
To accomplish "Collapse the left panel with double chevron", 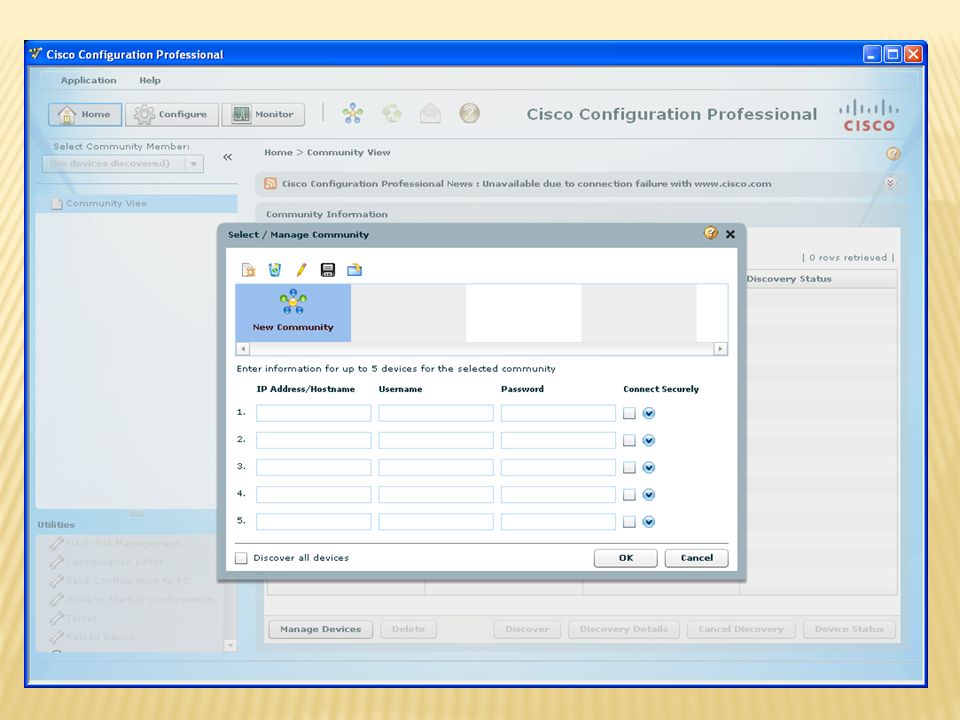I will pos(228,157).
